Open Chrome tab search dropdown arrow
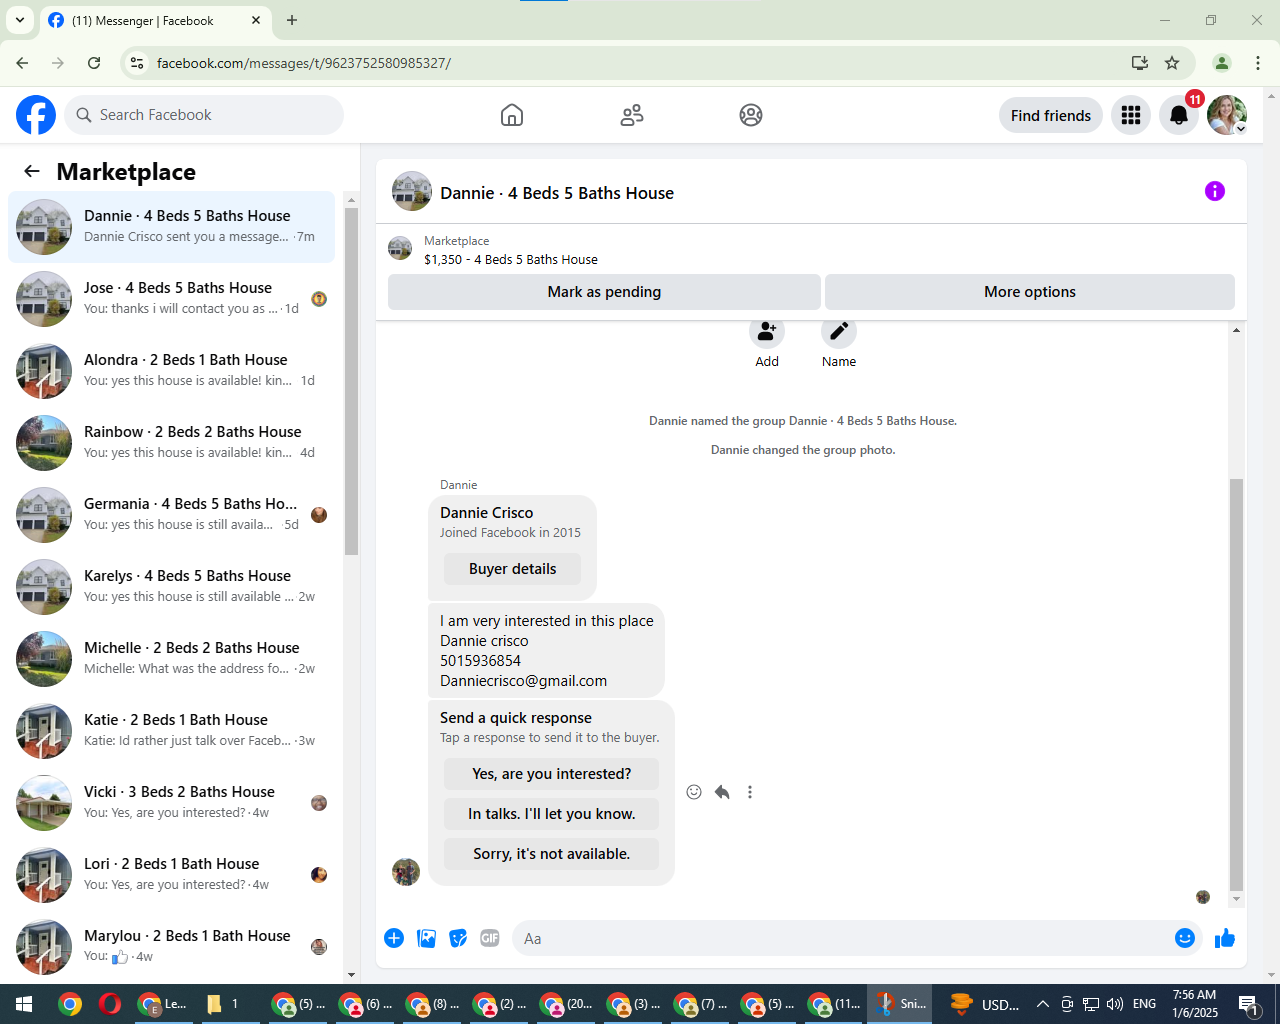 [x=20, y=20]
